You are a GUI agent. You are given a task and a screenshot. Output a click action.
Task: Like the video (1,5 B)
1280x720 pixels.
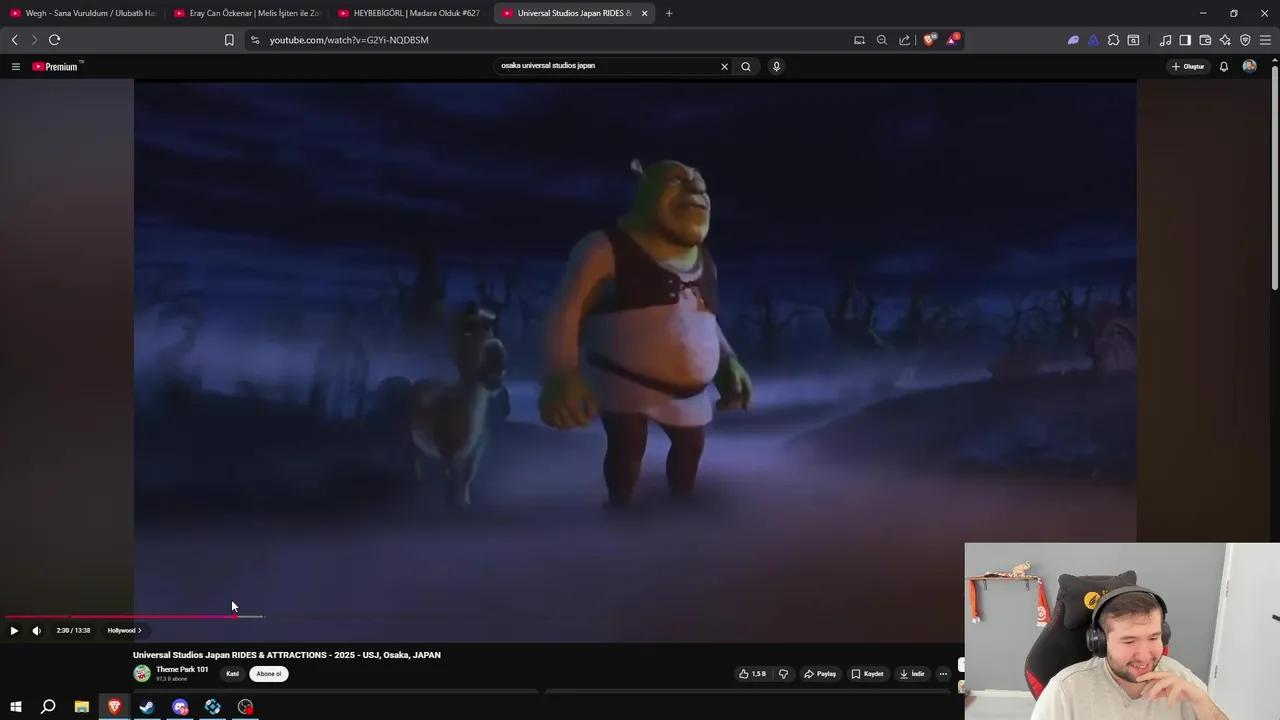pos(752,674)
